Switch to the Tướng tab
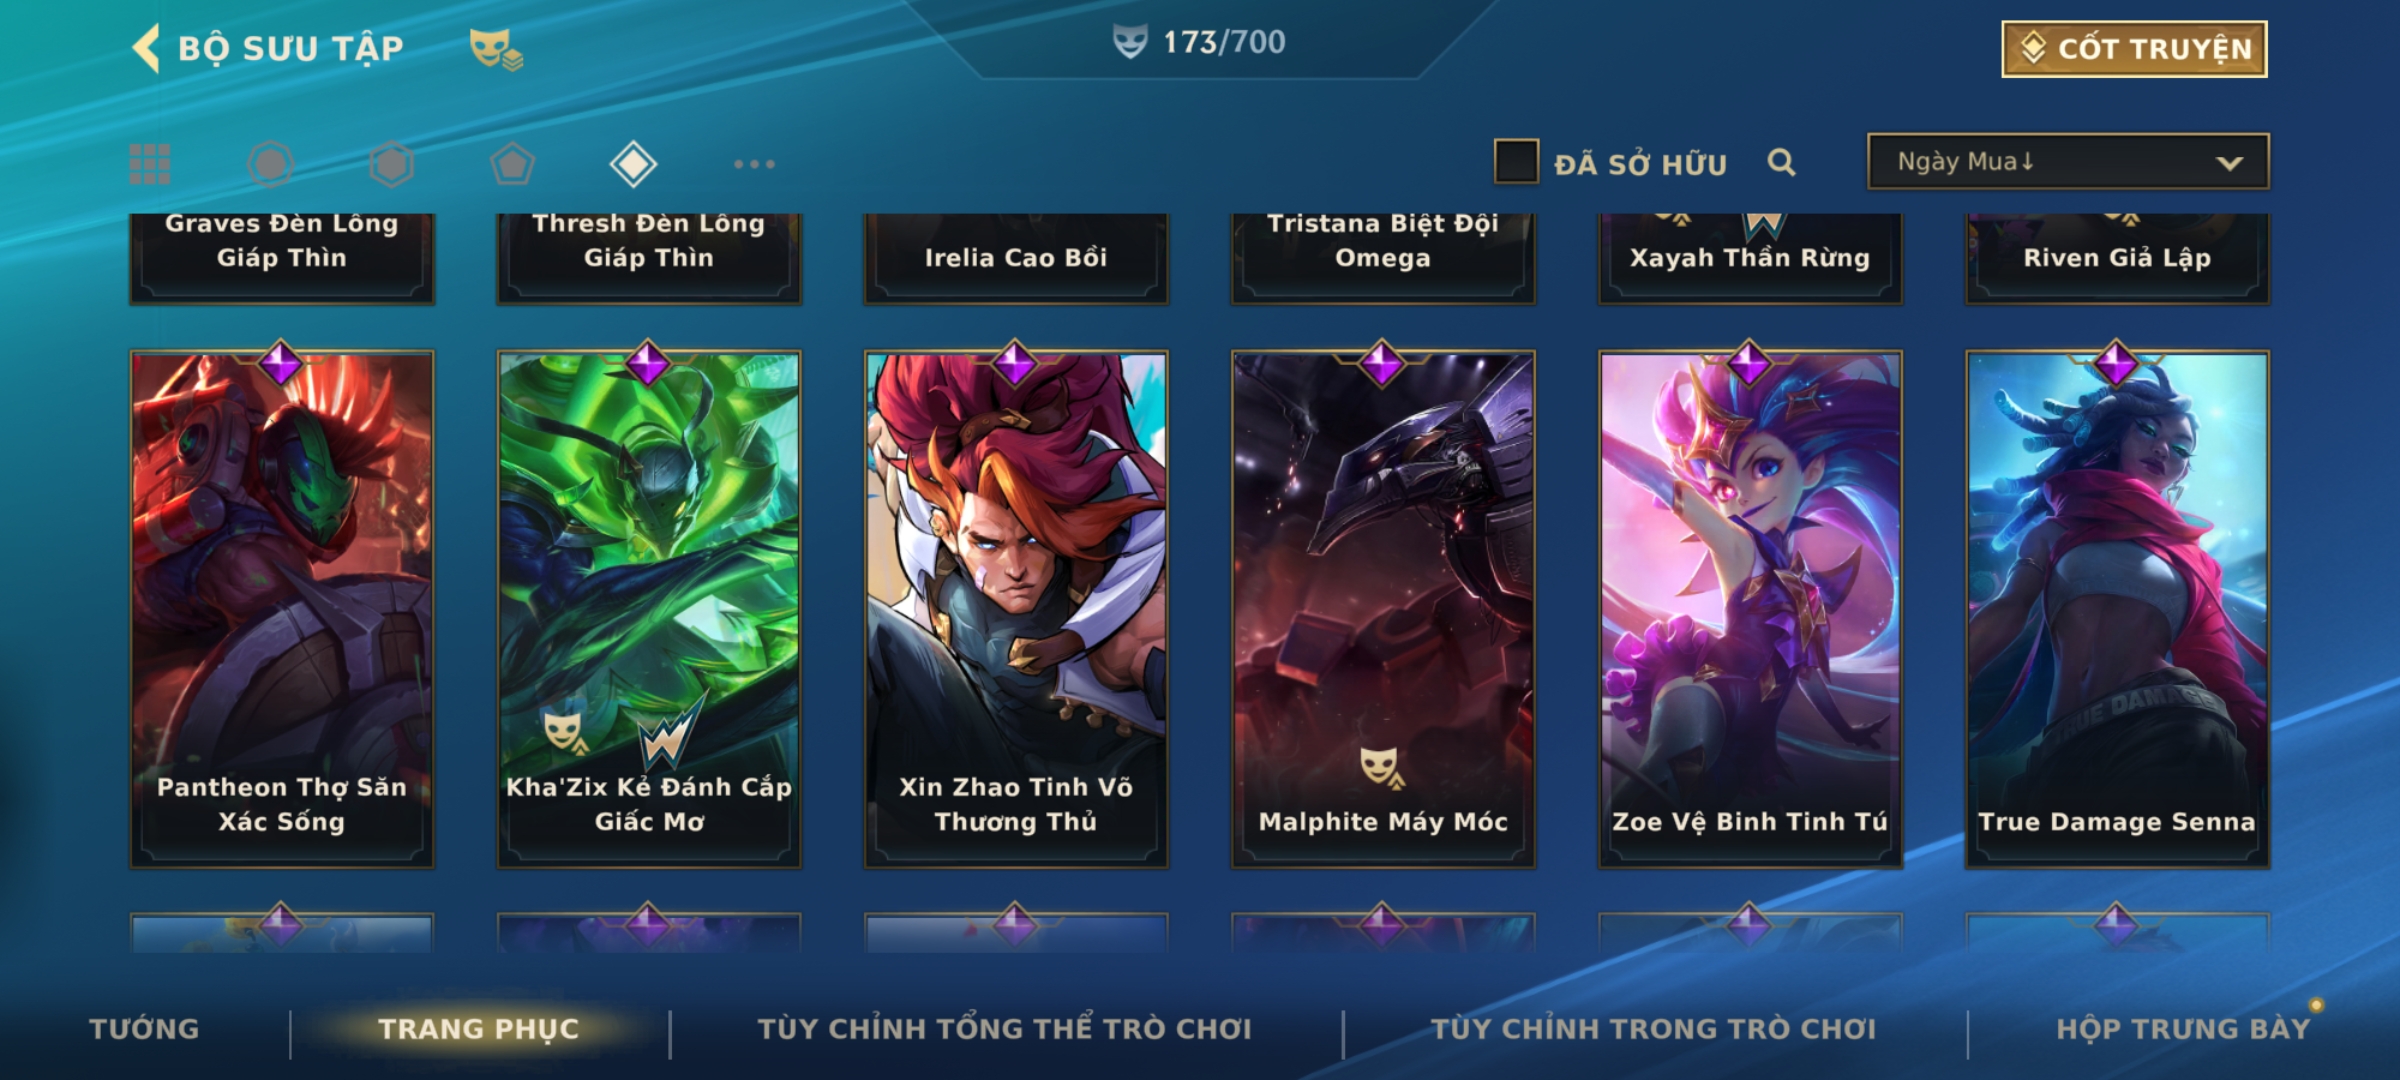This screenshot has width=2400, height=1080. [145, 1029]
